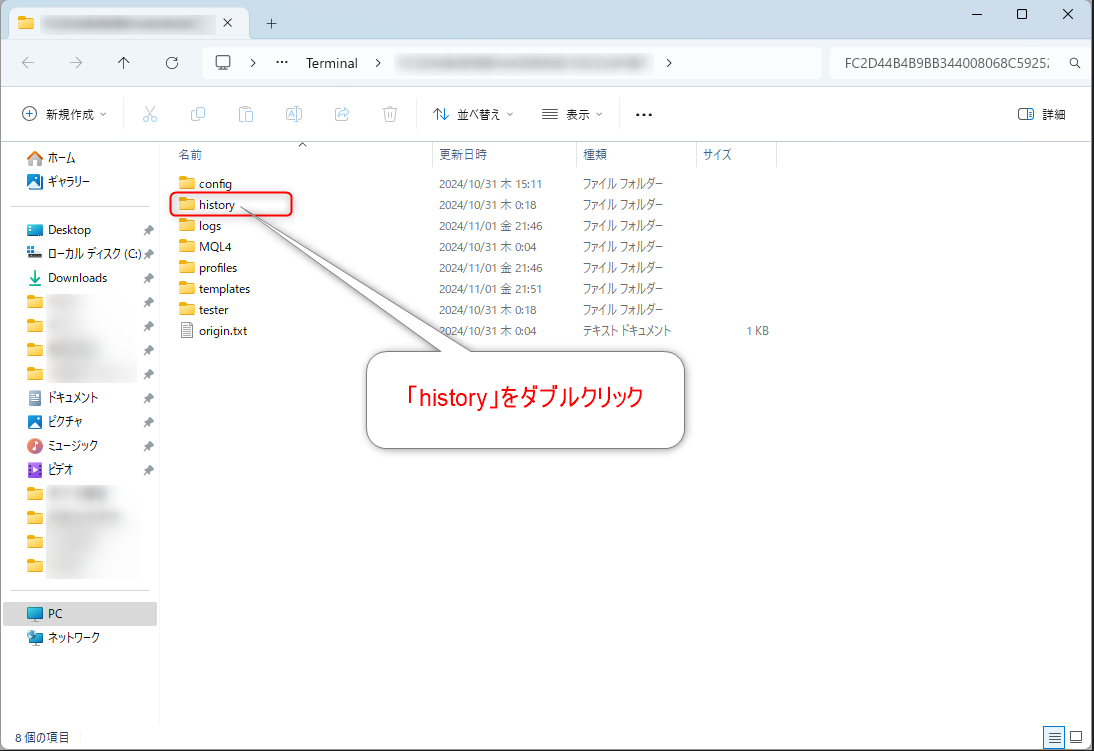Screen dimensions: 1094x751
Task: Collapse the column header chevron above 名前
Action: [x=301, y=144]
